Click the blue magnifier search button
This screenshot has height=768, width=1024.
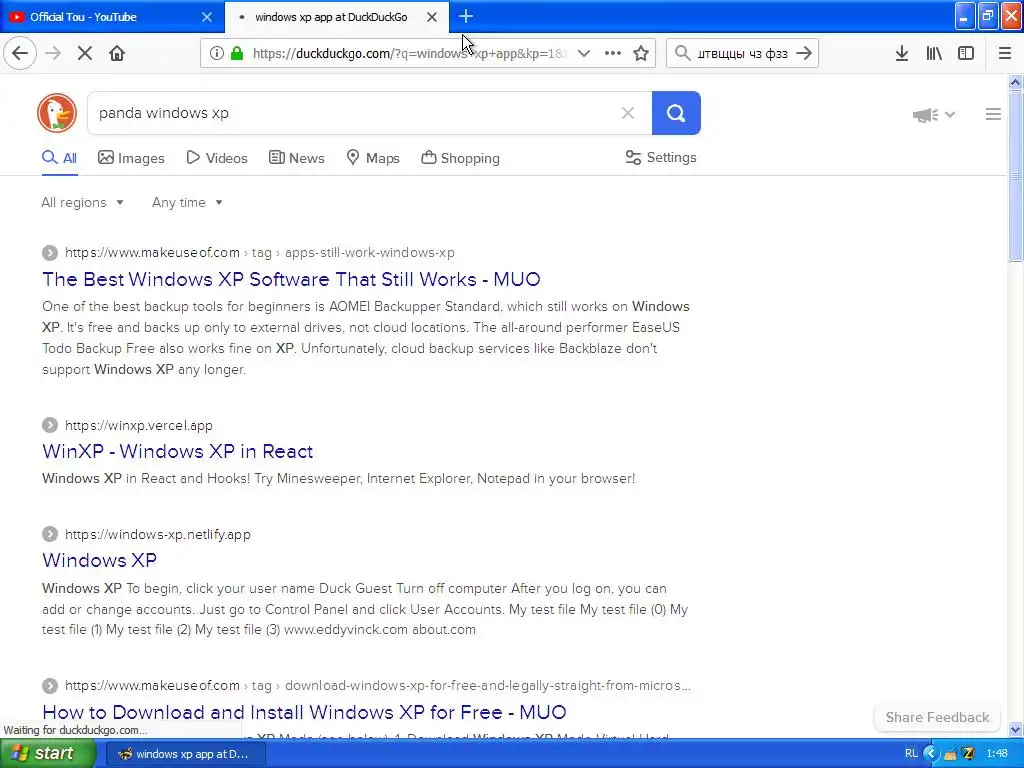coord(676,113)
